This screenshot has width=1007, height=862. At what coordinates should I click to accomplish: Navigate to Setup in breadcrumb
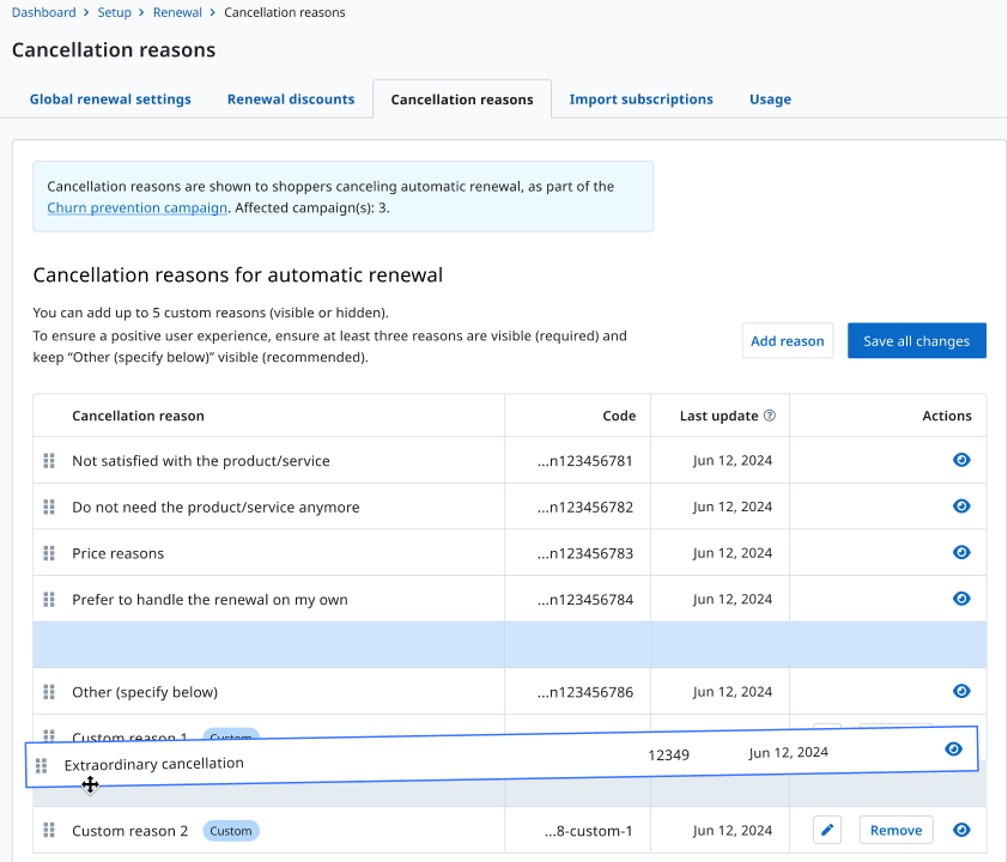click(x=114, y=12)
